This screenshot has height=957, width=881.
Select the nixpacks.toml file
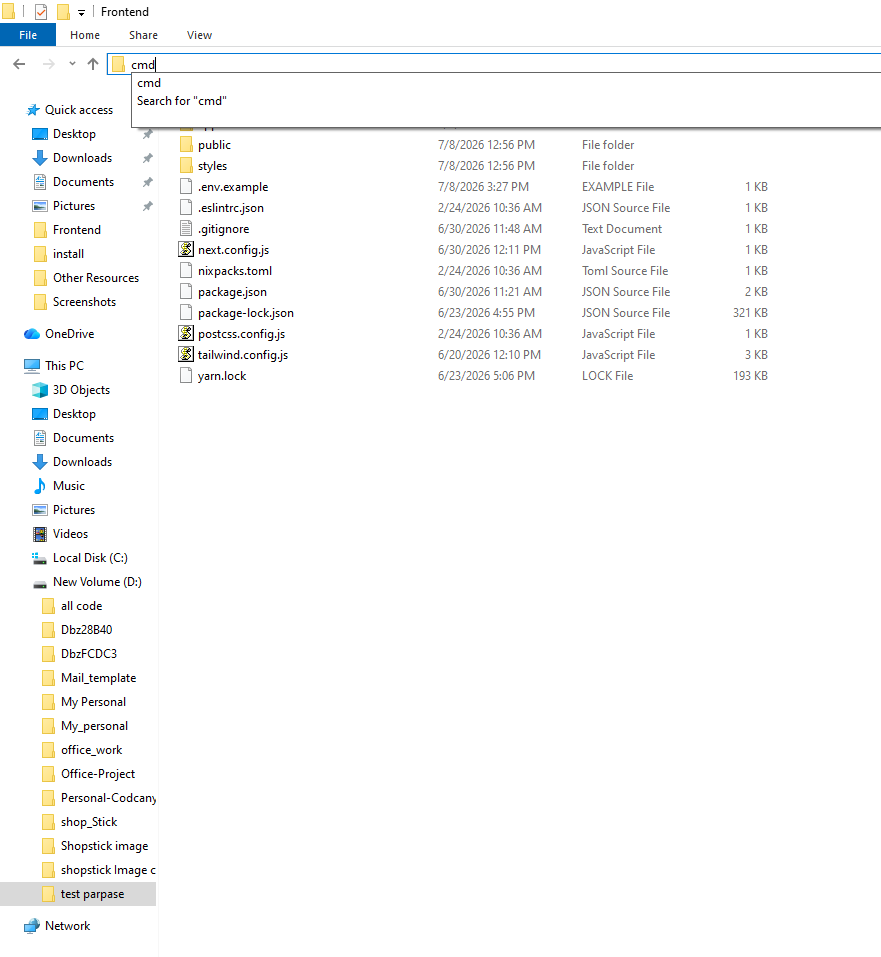tap(234, 271)
